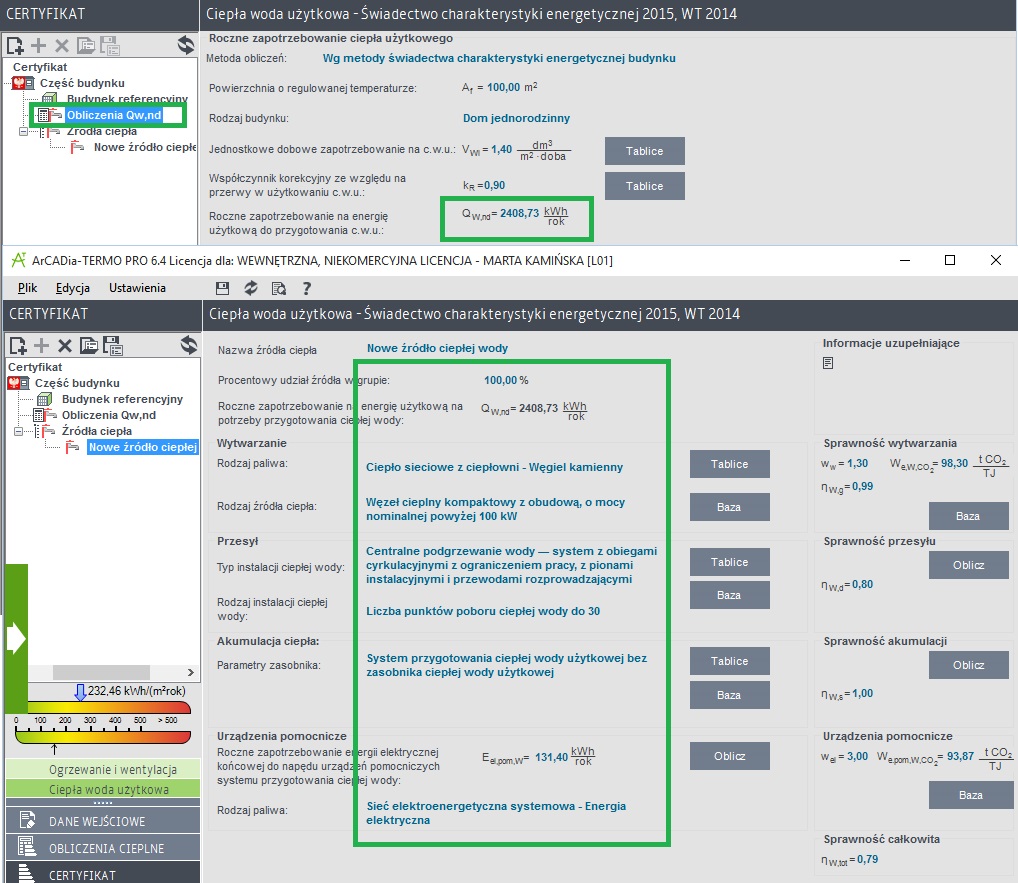Click the tree panel scrollbar right arrow

192,672
